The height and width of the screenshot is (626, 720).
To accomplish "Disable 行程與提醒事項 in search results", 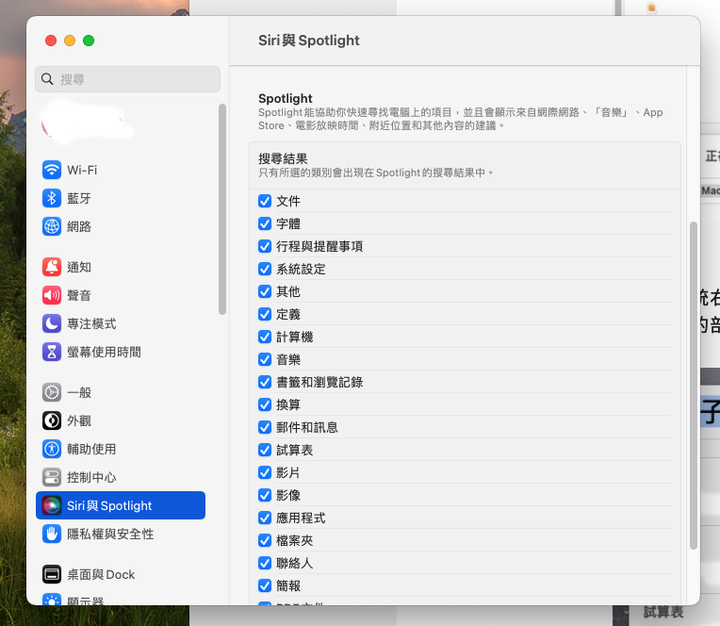I will [264, 246].
